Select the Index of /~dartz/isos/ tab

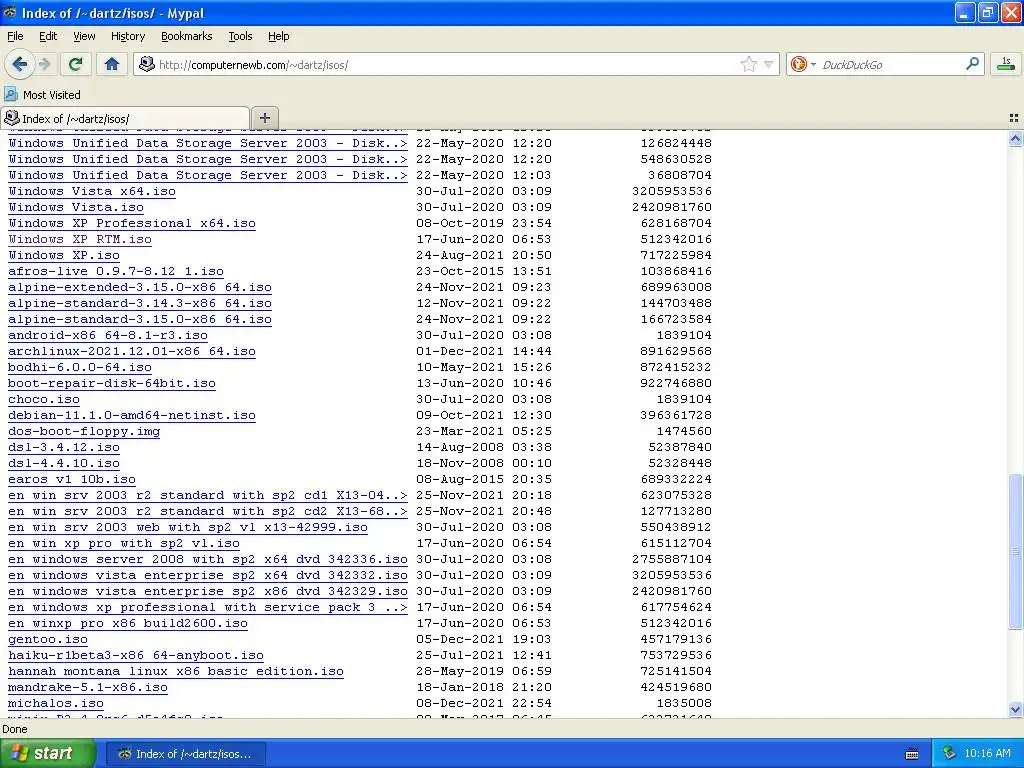[x=125, y=118]
